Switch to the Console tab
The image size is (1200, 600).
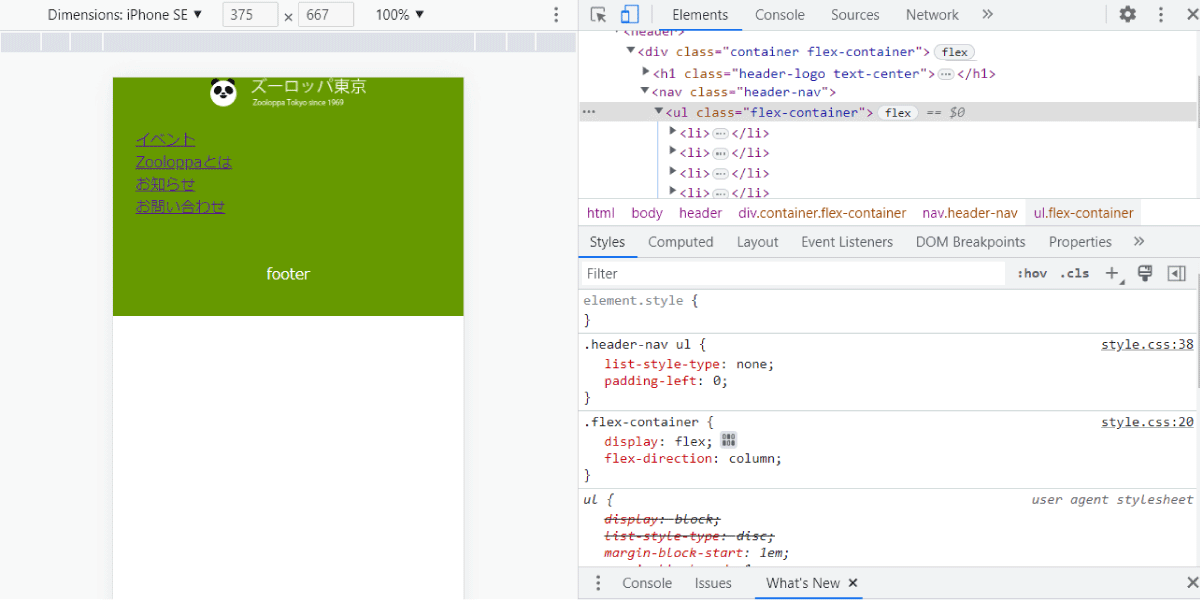(780, 15)
